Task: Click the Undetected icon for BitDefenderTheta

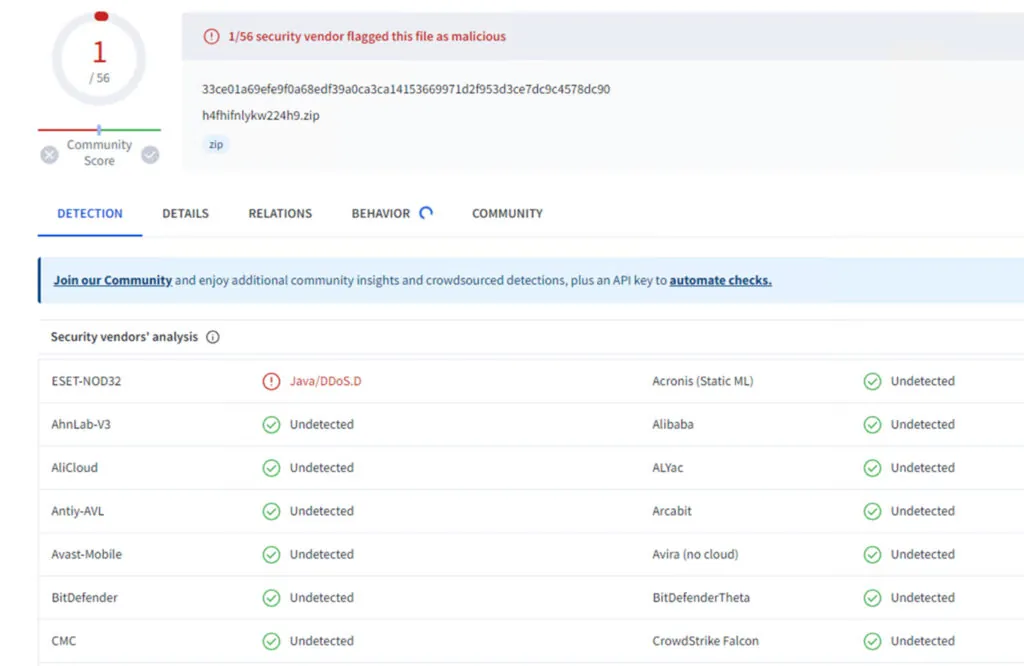Action: [871, 597]
